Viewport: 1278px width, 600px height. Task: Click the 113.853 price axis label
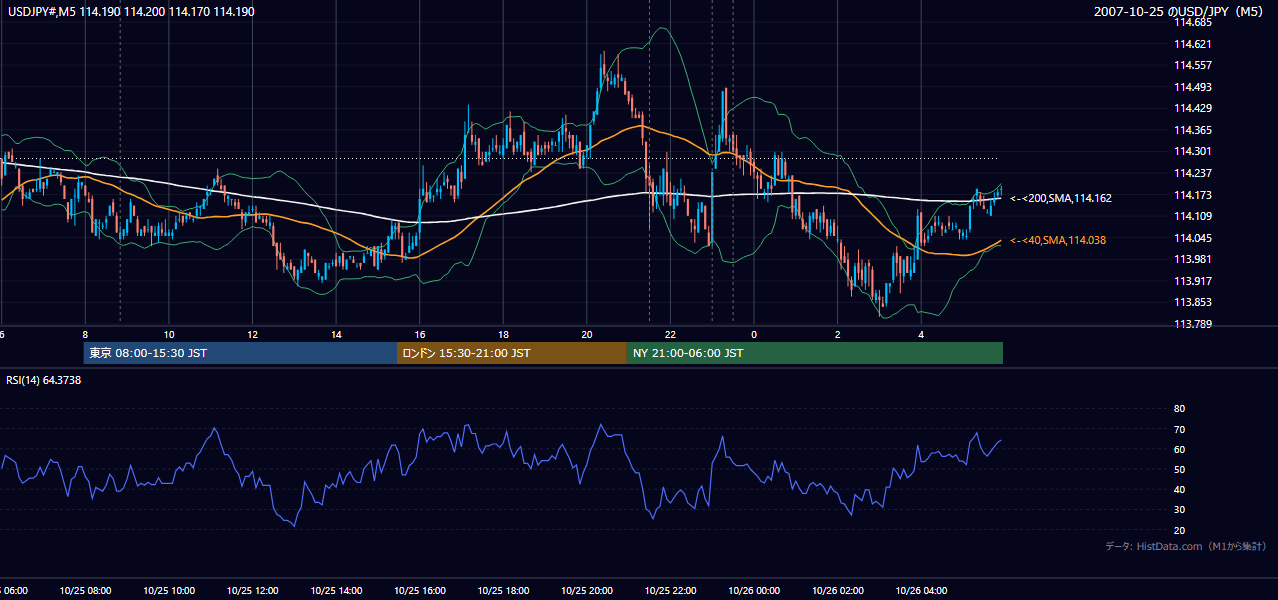(x=1192, y=302)
